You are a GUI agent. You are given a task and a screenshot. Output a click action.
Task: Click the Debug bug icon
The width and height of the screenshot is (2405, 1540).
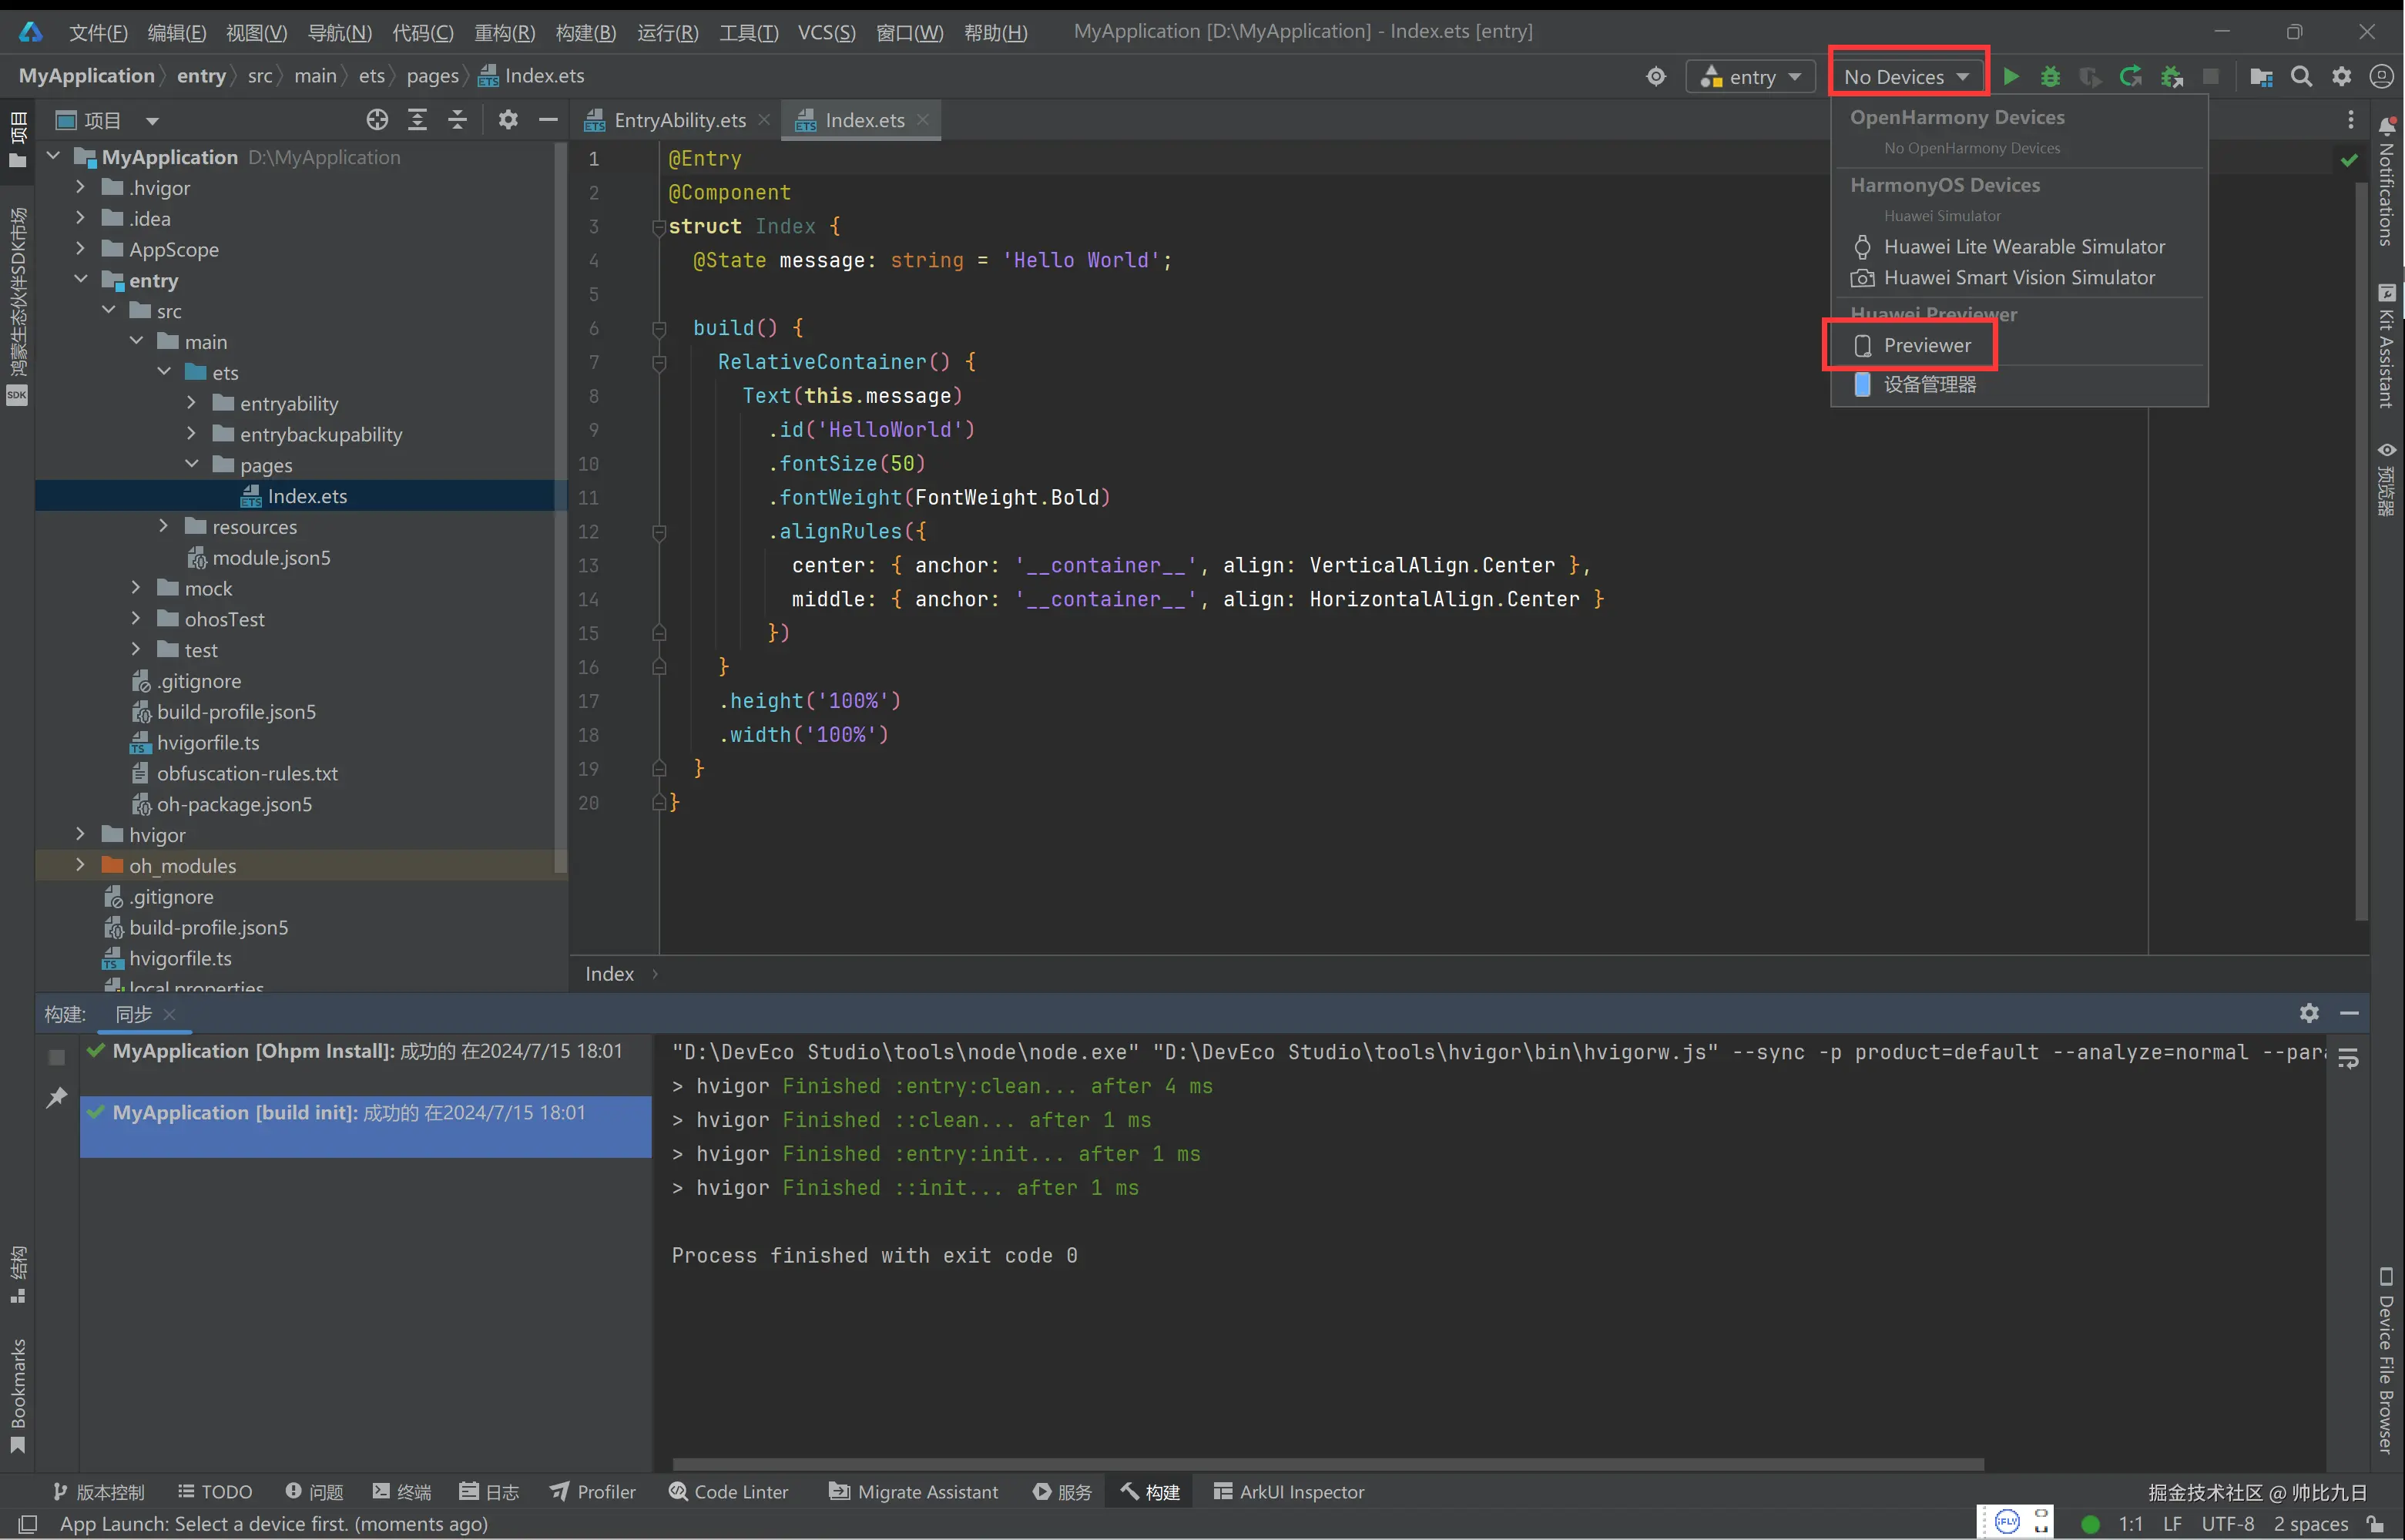(x=2050, y=77)
